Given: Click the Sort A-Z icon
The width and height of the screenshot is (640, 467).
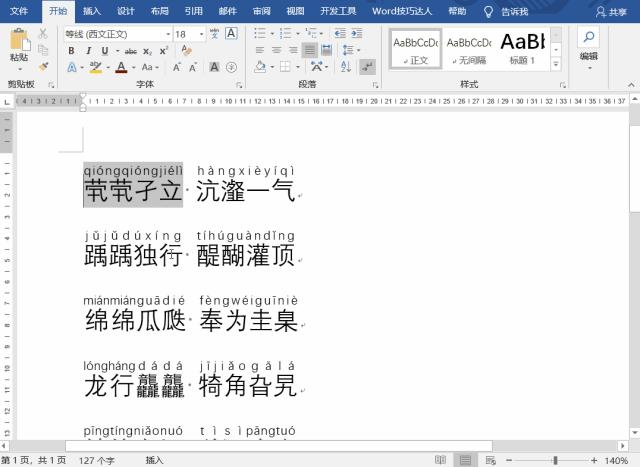Looking at the screenshot, I should tap(346, 67).
